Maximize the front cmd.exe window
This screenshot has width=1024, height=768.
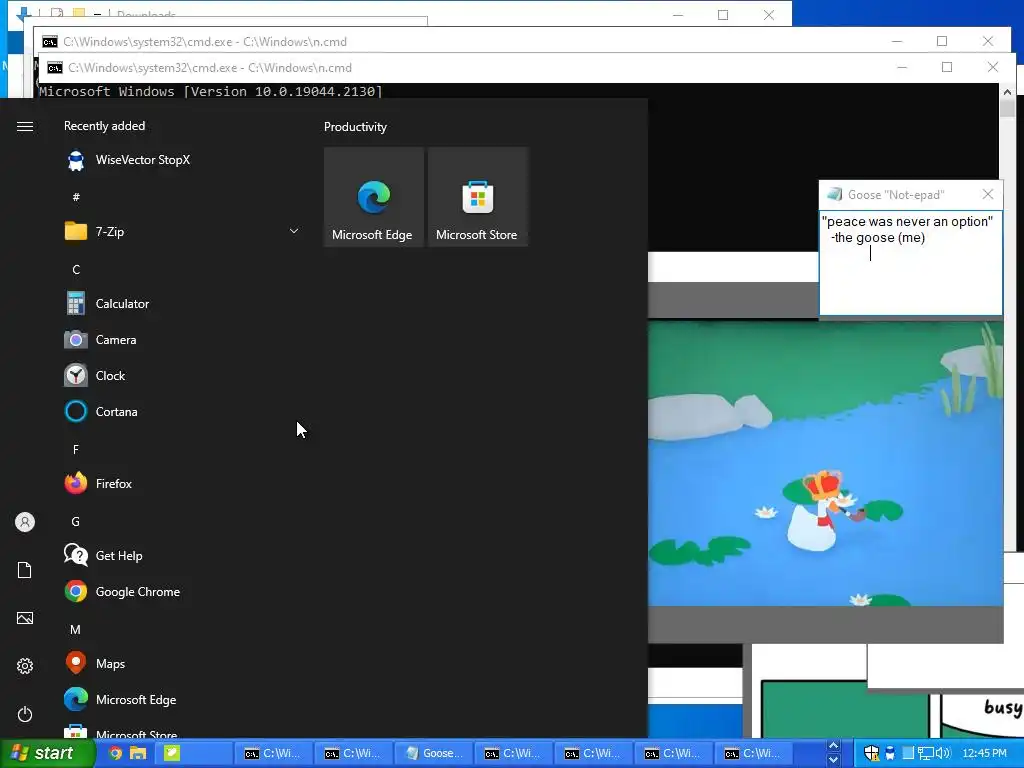(x=947, y=67)
